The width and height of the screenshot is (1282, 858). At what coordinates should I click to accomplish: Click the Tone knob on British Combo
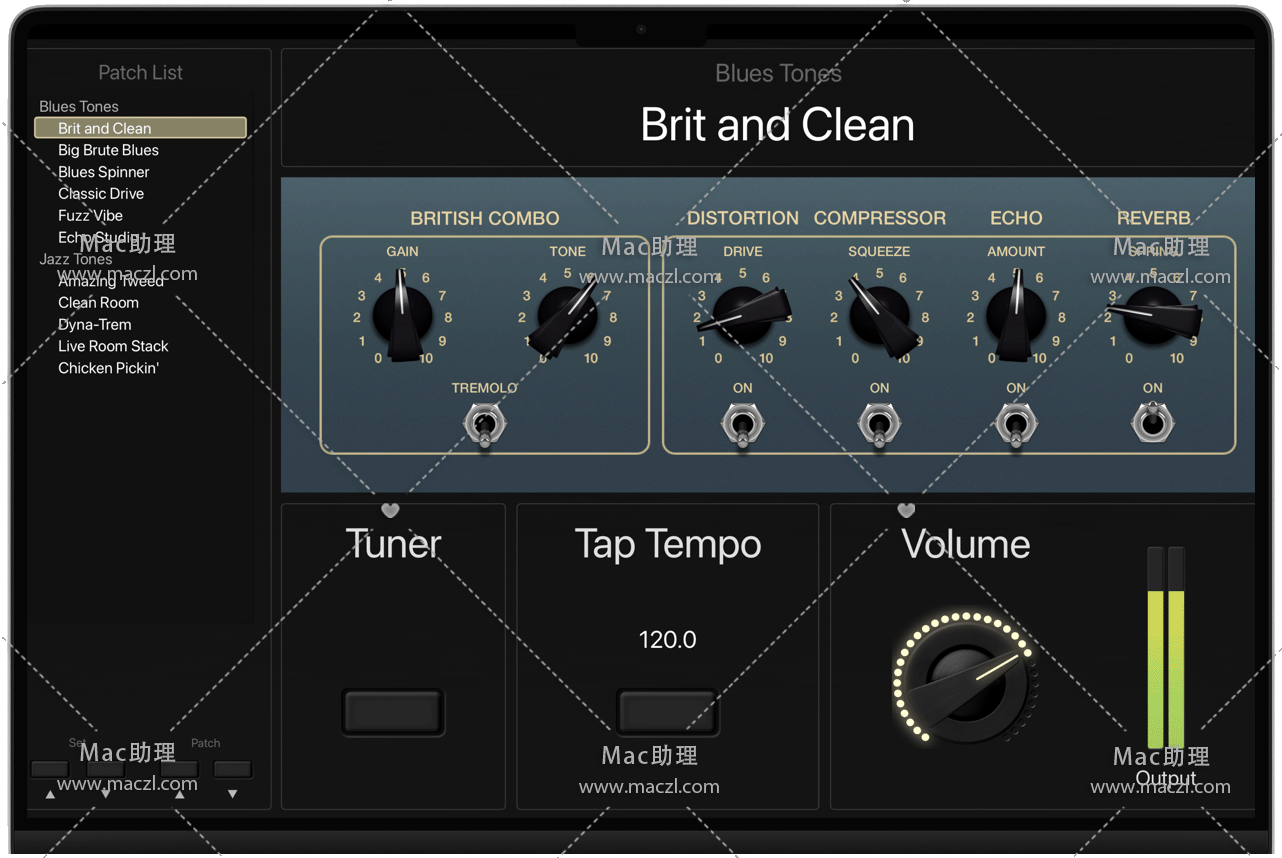567,316
